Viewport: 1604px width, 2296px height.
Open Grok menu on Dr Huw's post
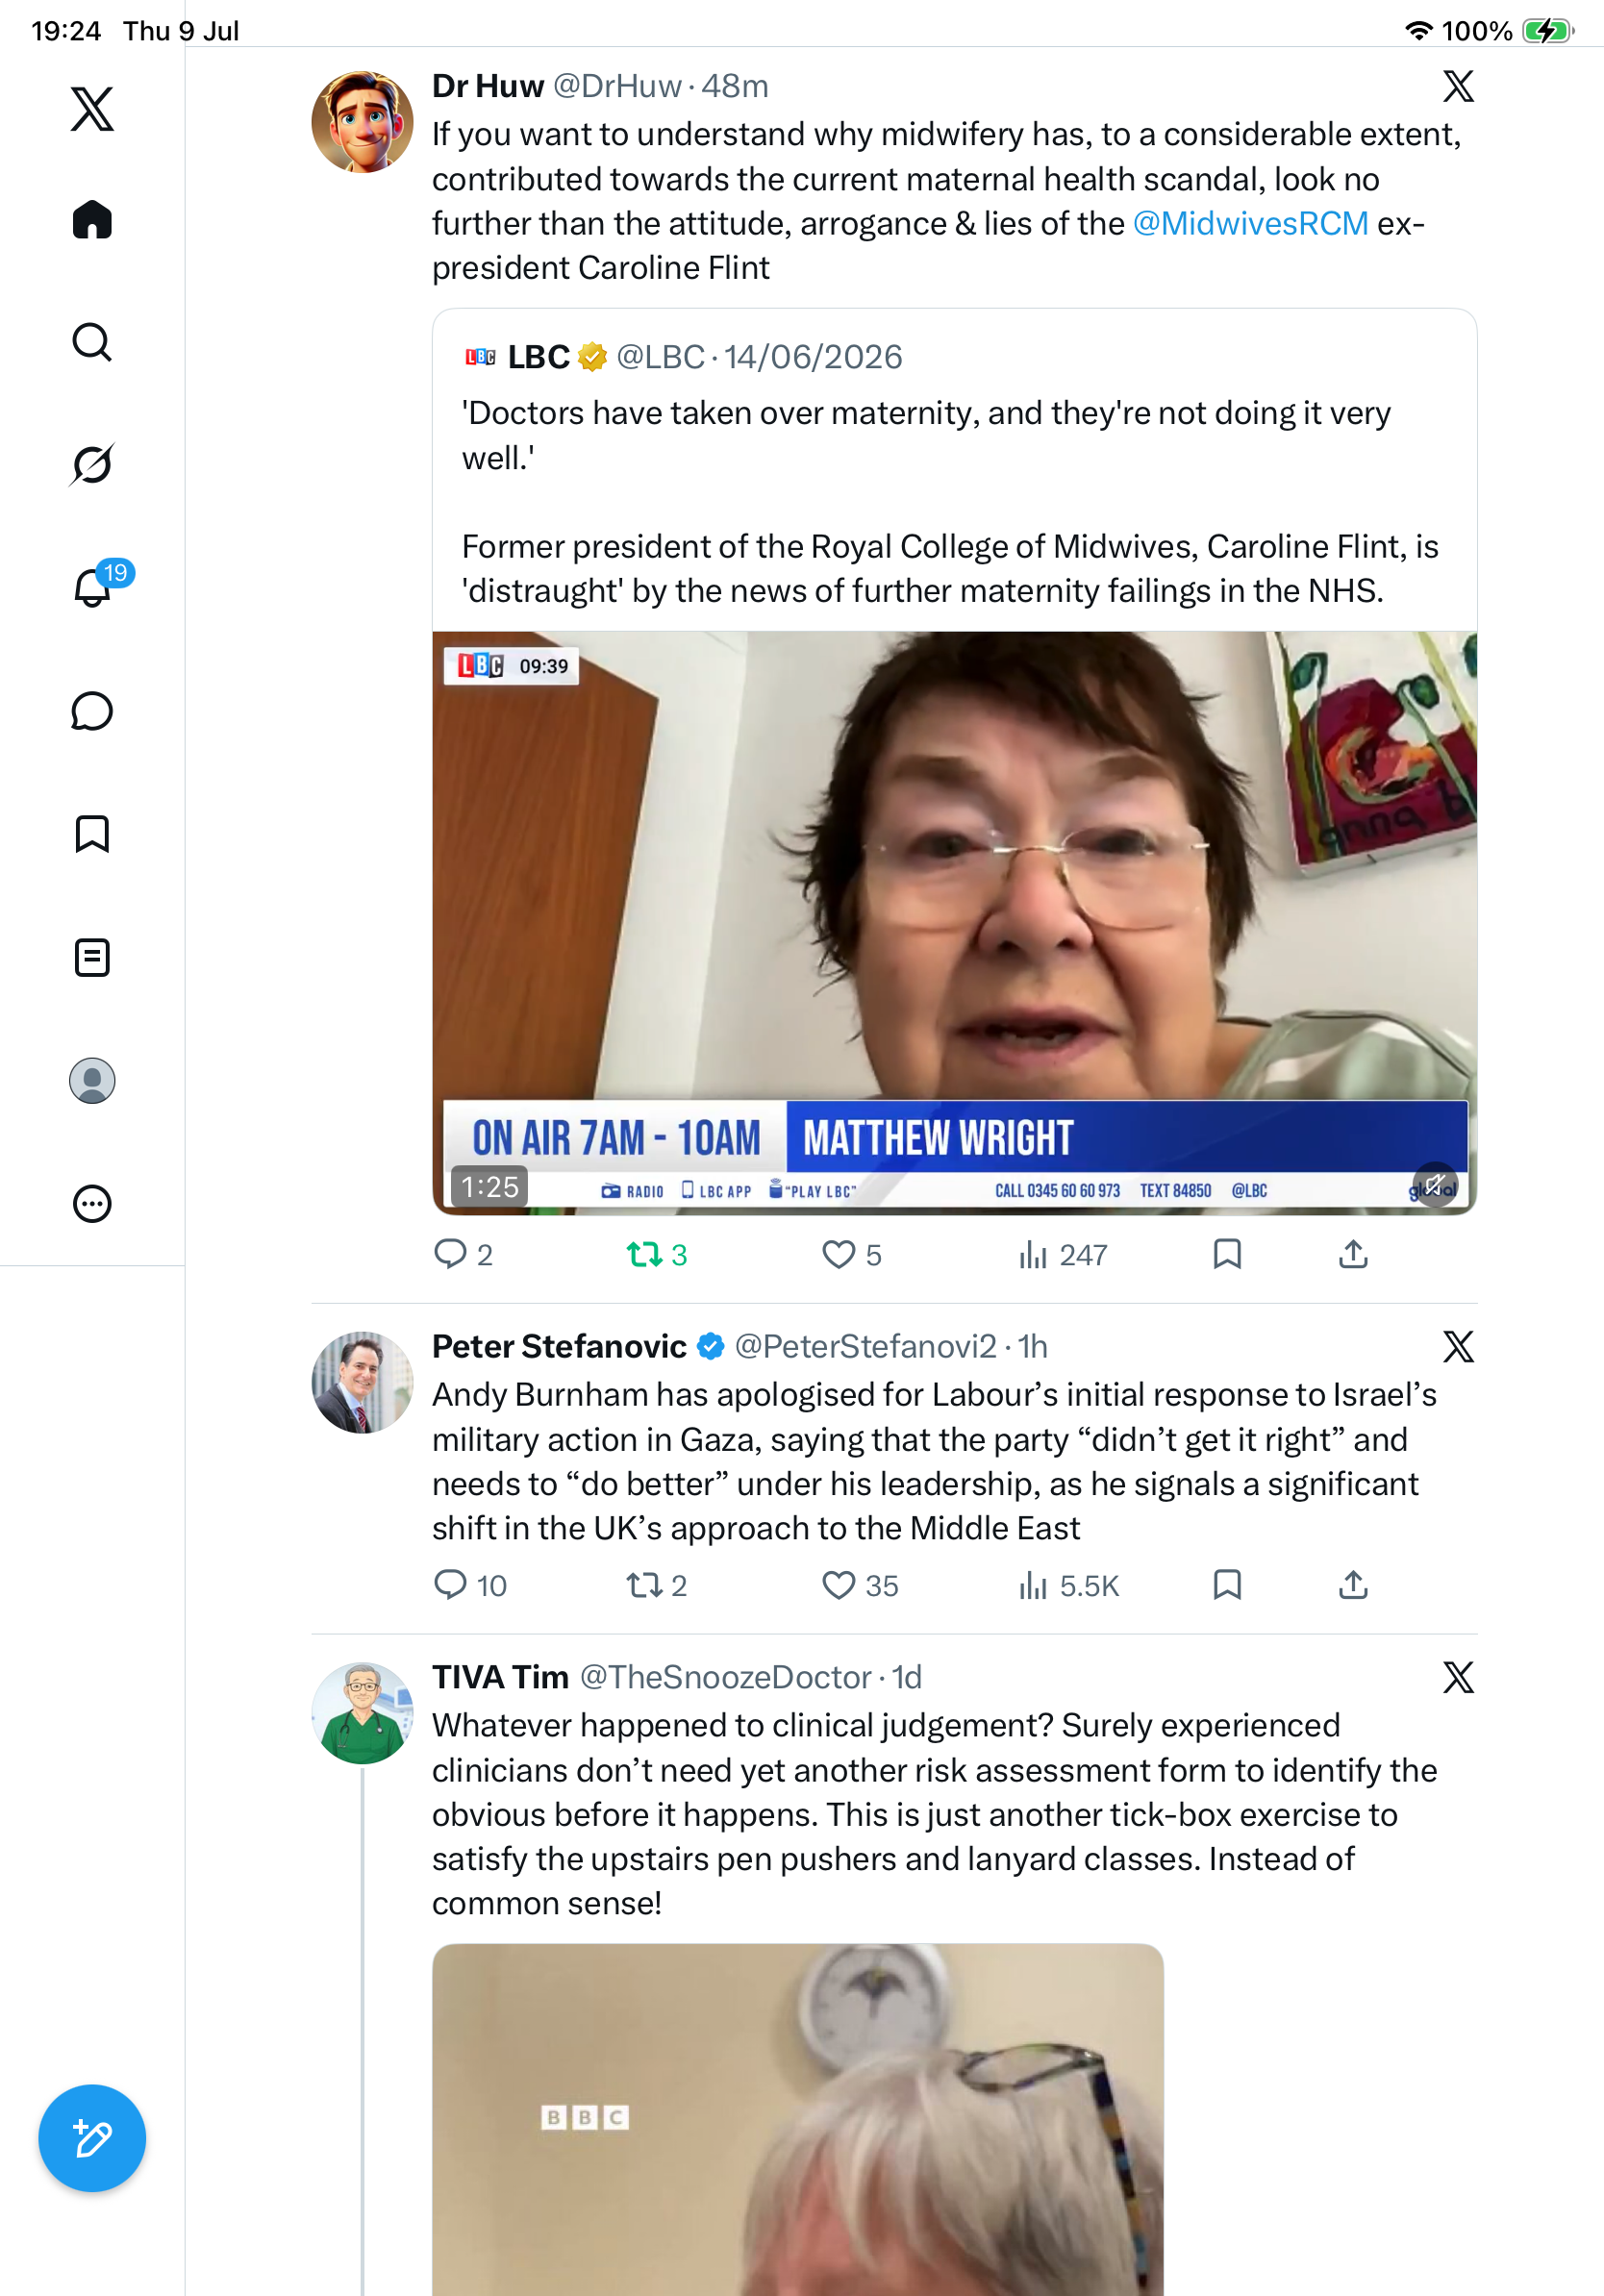(1458, 86)
